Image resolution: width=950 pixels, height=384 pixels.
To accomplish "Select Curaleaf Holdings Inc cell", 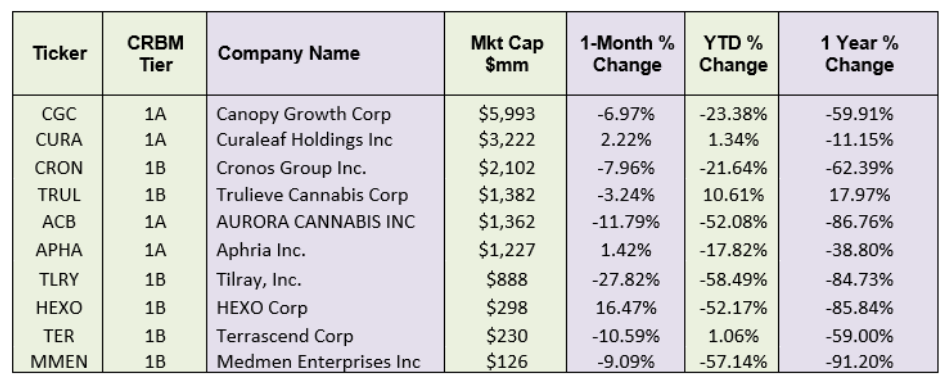I will tap(304, 140).
